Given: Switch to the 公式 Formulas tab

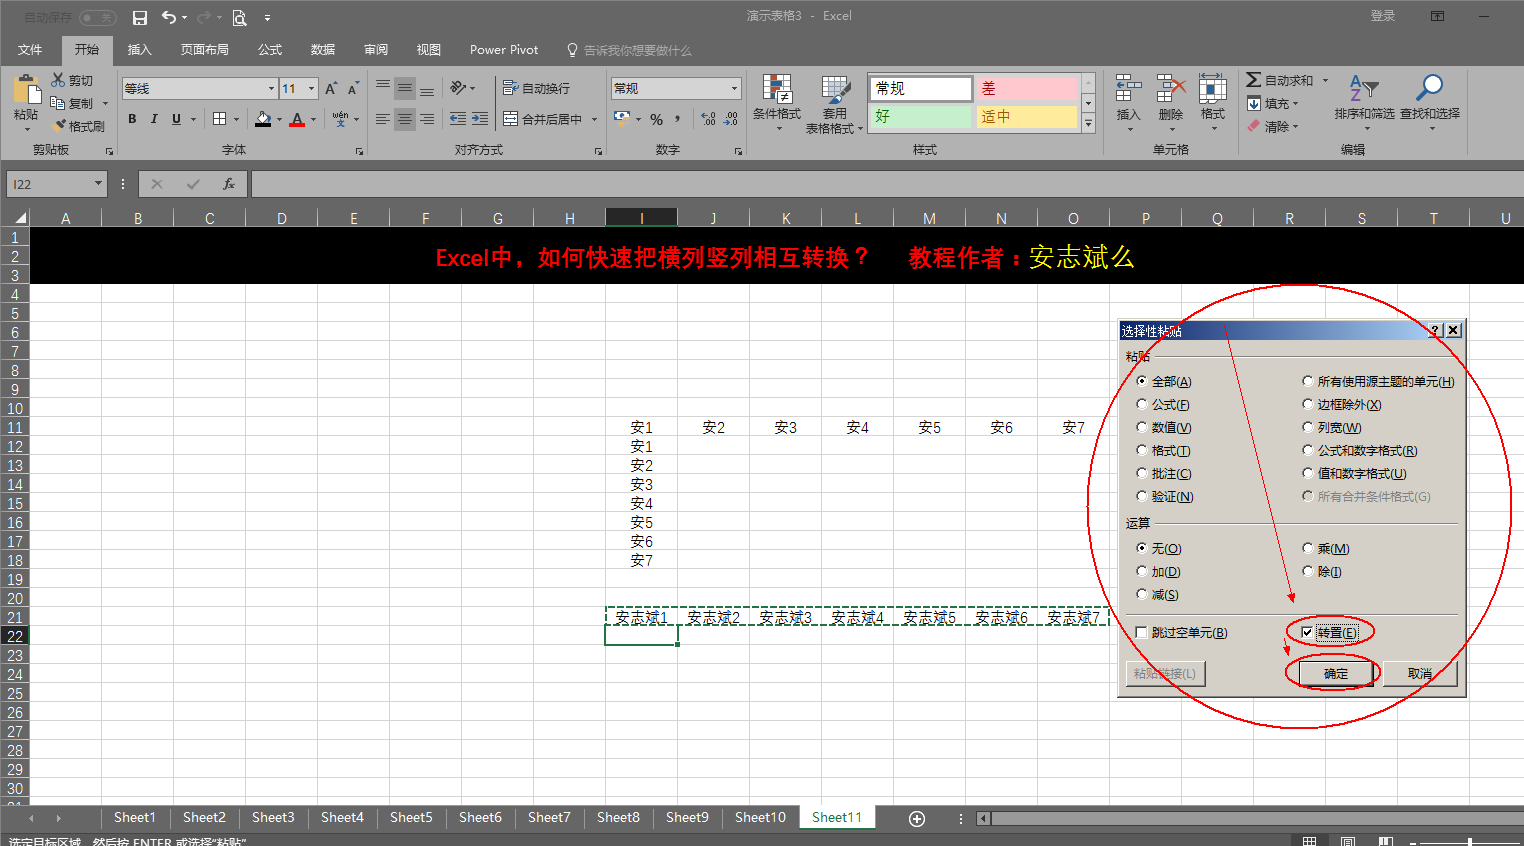Looking at the screenshot, I should tap(270, 49).
